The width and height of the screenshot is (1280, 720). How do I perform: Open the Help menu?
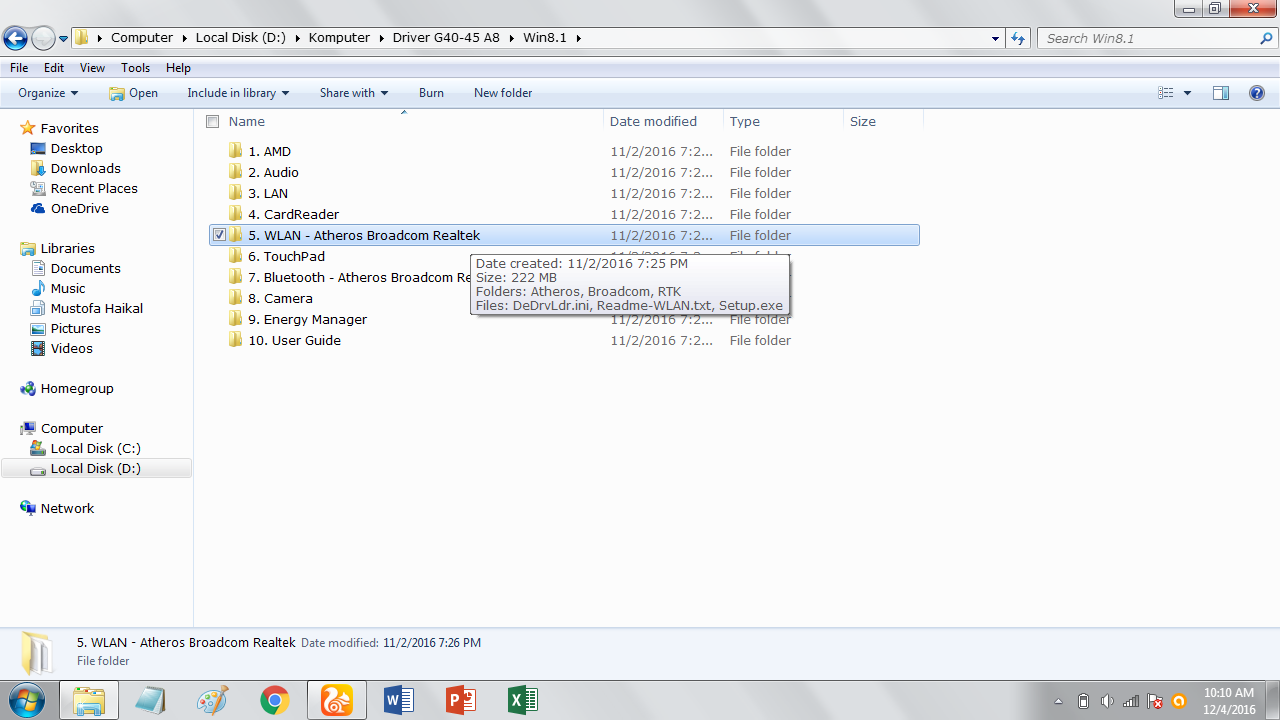[178, 68]
